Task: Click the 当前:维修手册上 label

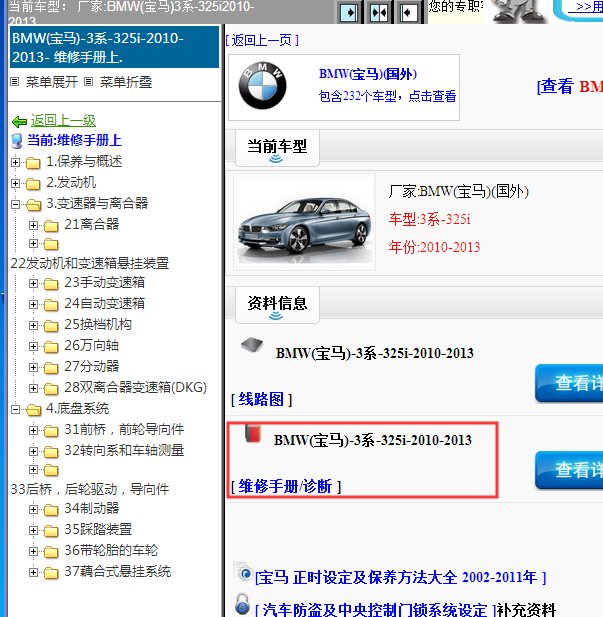Action: tap(74, 140)
